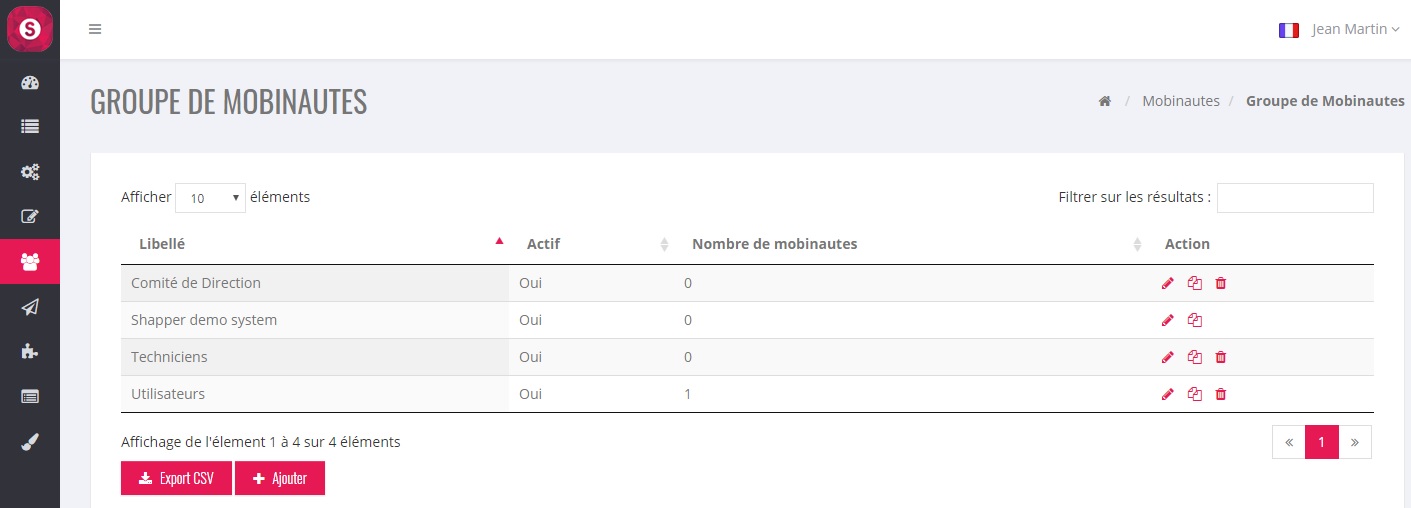Toggle the hamburger sidebar menu
The image size is (1411, 508).
pos(95,29)
